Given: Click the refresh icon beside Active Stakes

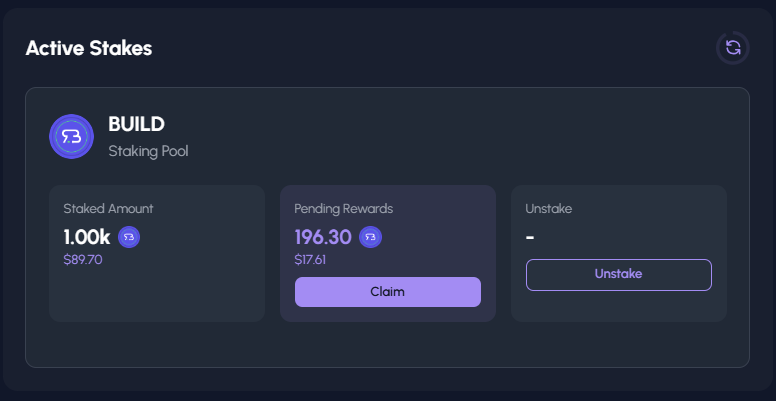Looking at the screenshot, I should 733,47.
